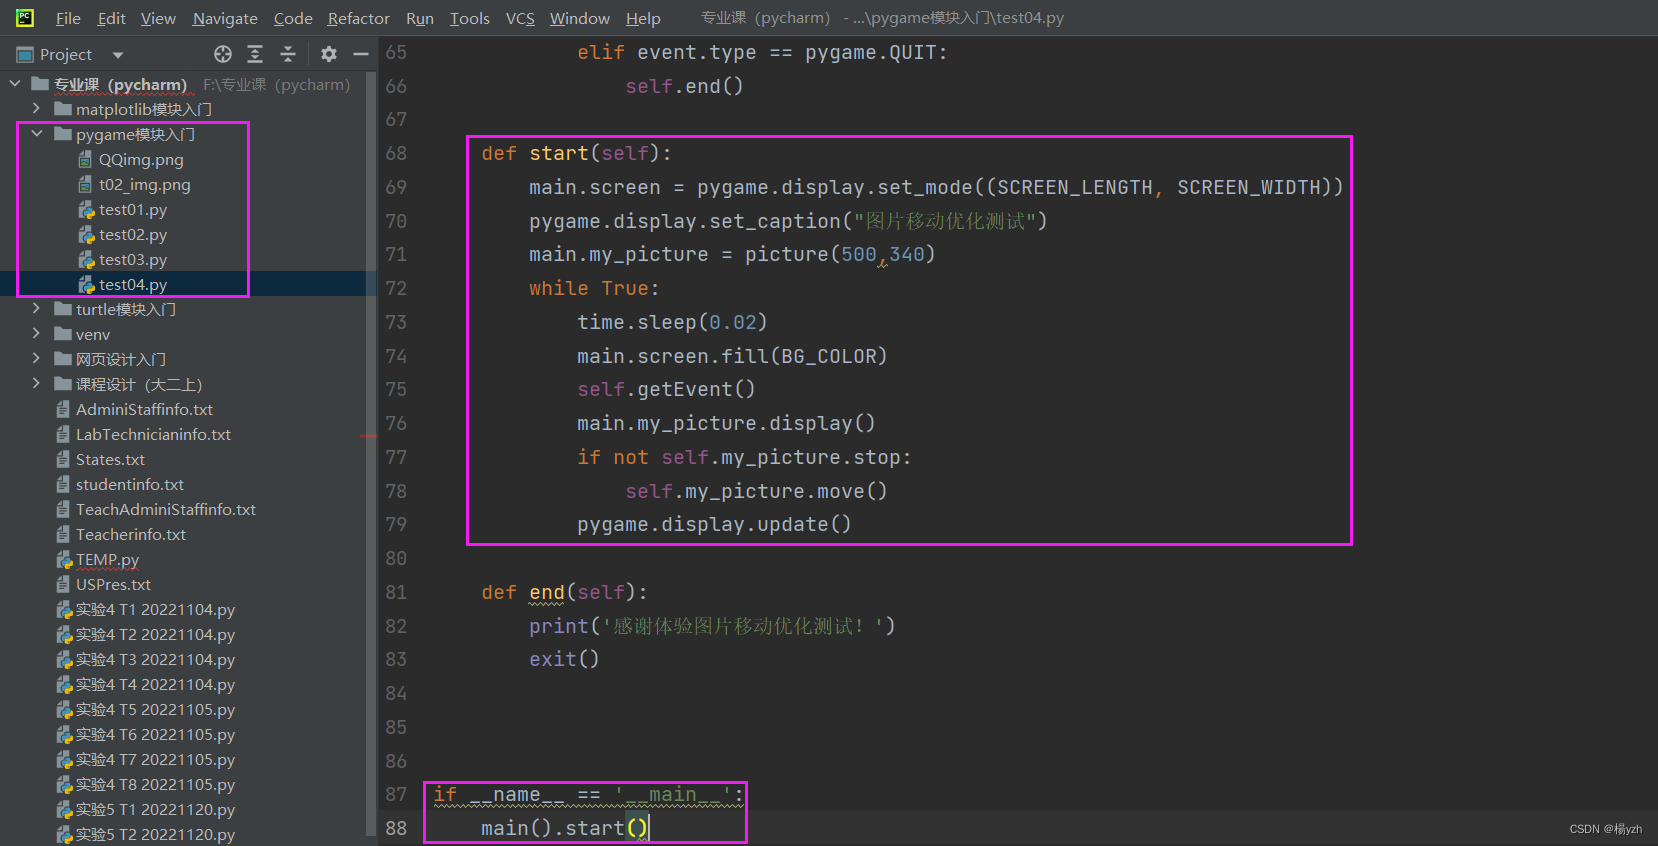Open the Navigate menu
Viewport: 1658px width, 846px height.
(x=225, y=18)
